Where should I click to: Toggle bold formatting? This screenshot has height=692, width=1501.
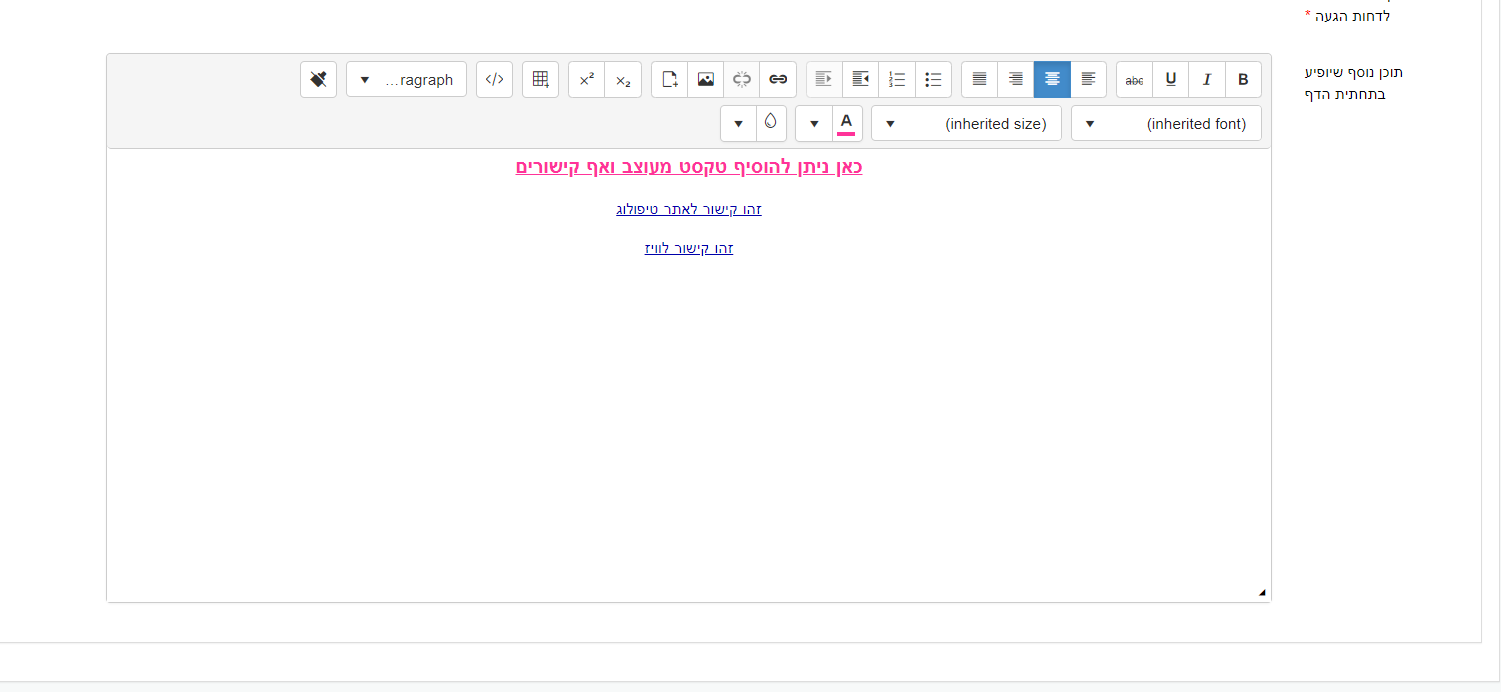click(1243, 79)
